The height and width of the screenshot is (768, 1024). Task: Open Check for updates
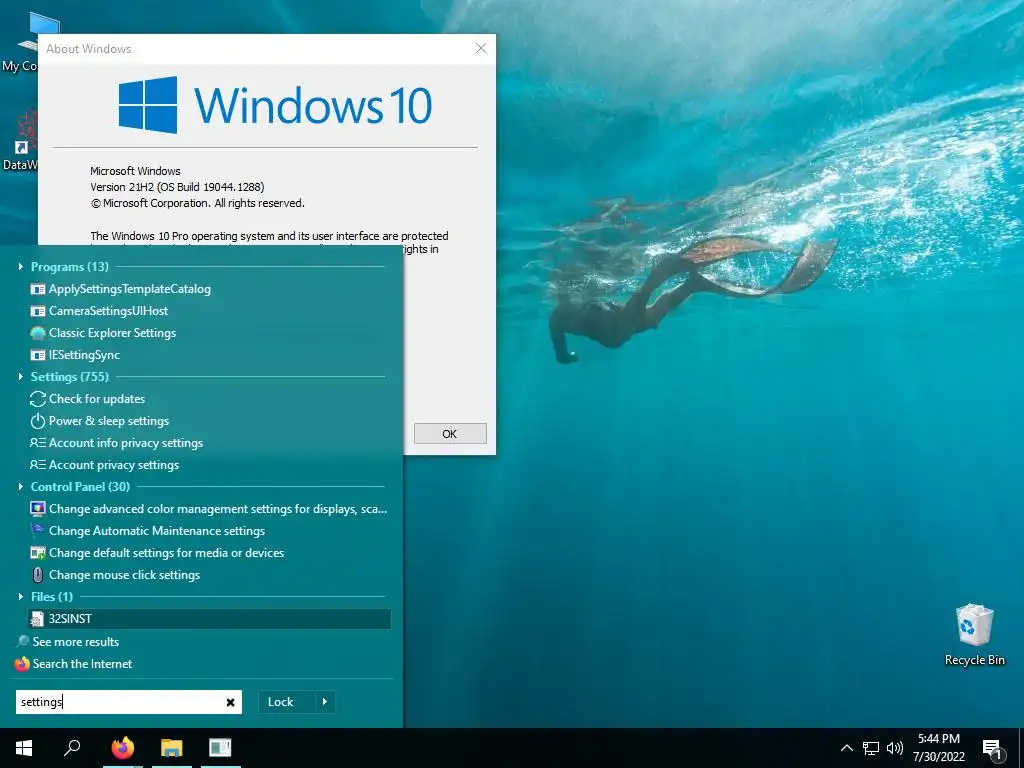[x=209, y=399]
